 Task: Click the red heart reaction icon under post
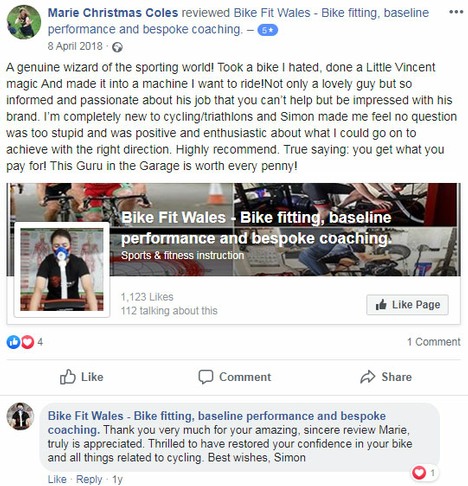coord(28,342)
